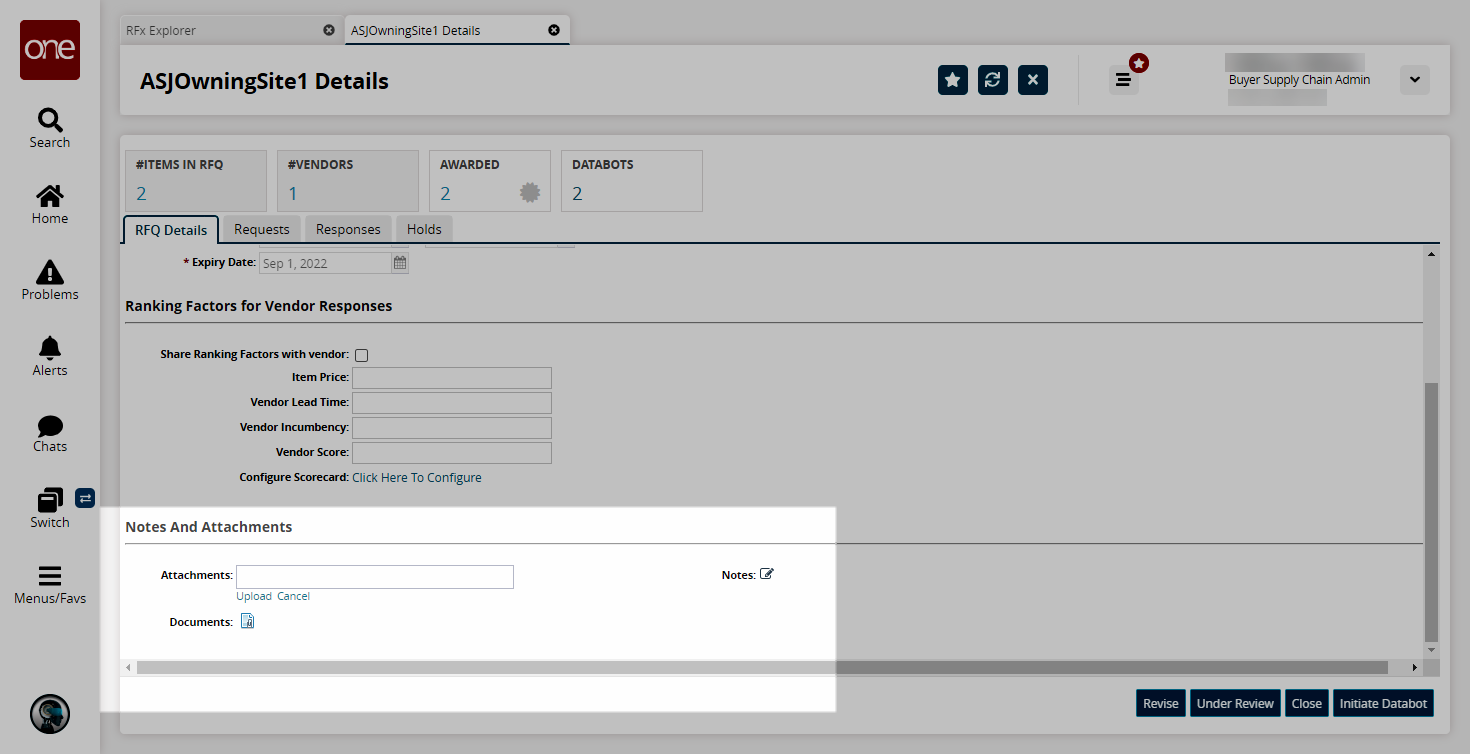Click the Expiry Date field
1470x754 pixels.
(325, 264)
